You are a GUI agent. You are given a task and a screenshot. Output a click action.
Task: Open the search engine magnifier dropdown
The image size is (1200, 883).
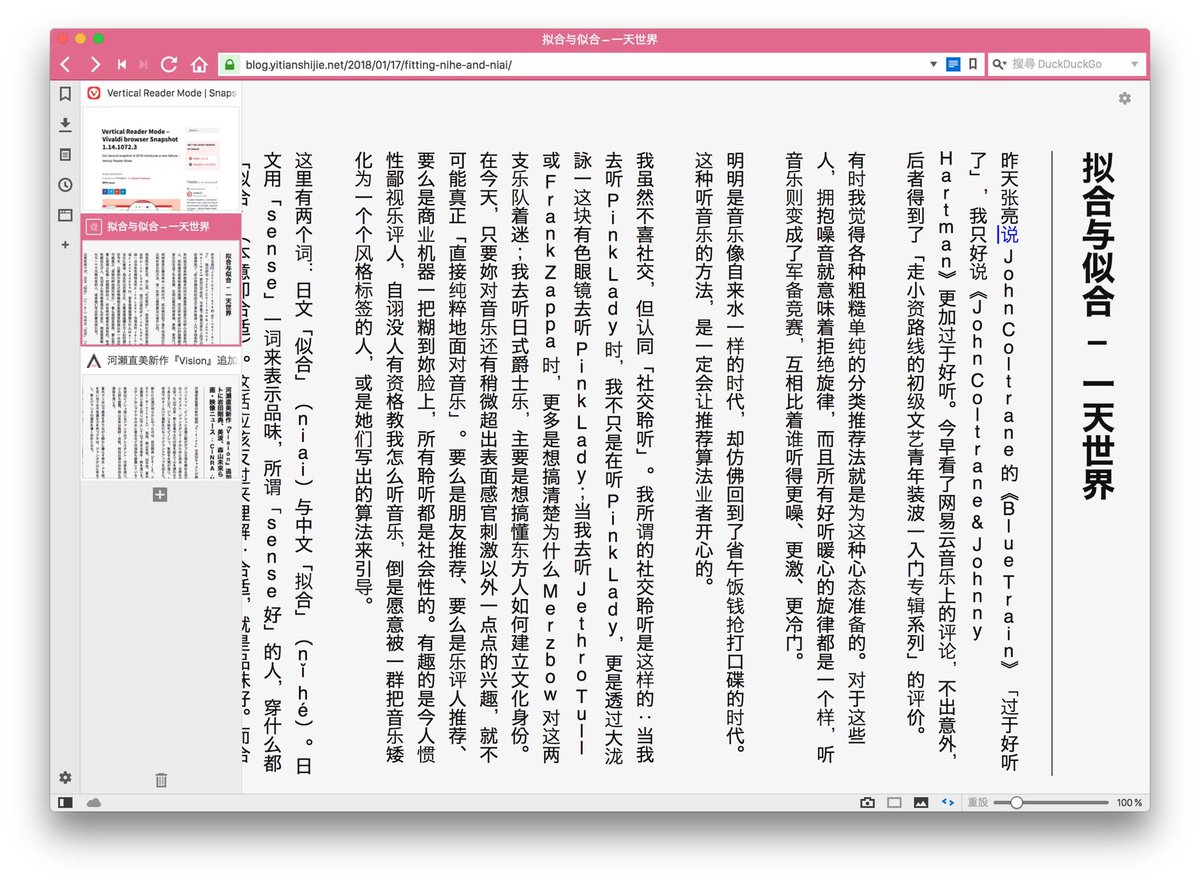[x=999, y=64]
